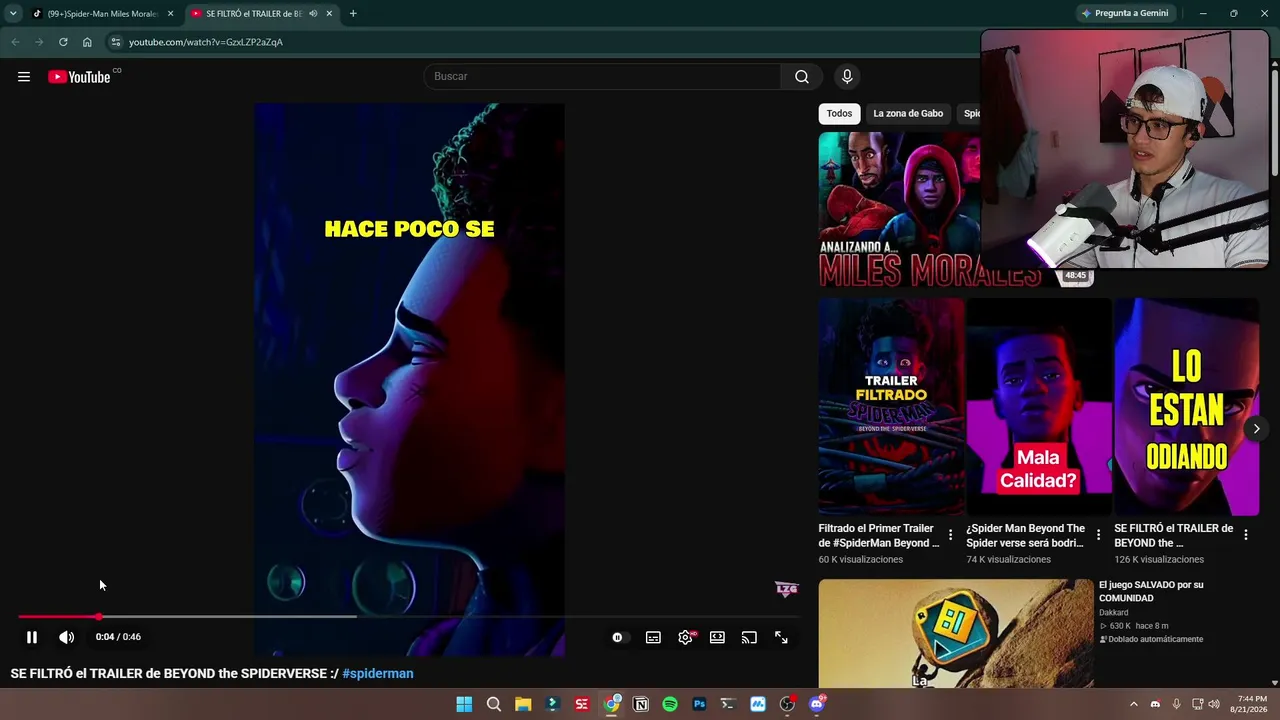This screenshot has width=1280, height=720.
Task: Open the Mala Calidad? short thumbnail
Action: point(1038,406)
